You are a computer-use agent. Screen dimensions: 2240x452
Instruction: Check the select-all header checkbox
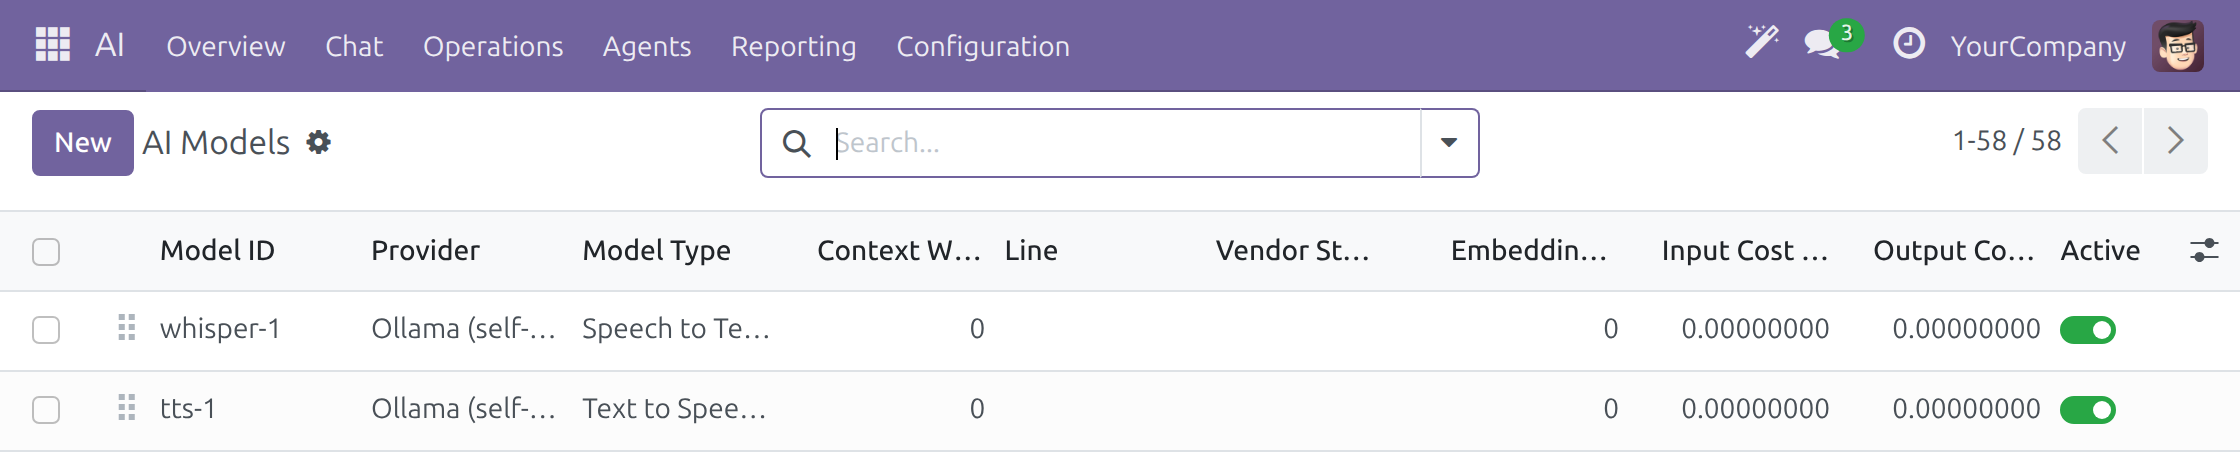coord(46,252)
